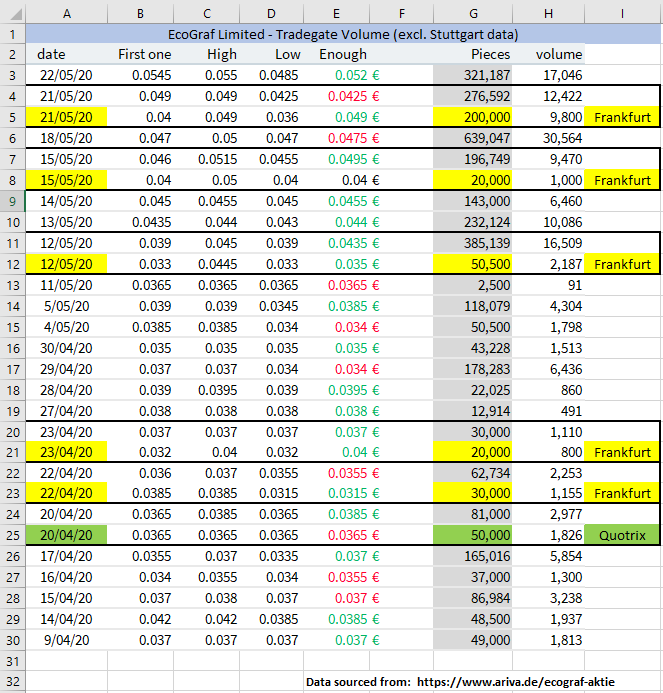Click green date cell 20/04/20

66,535
